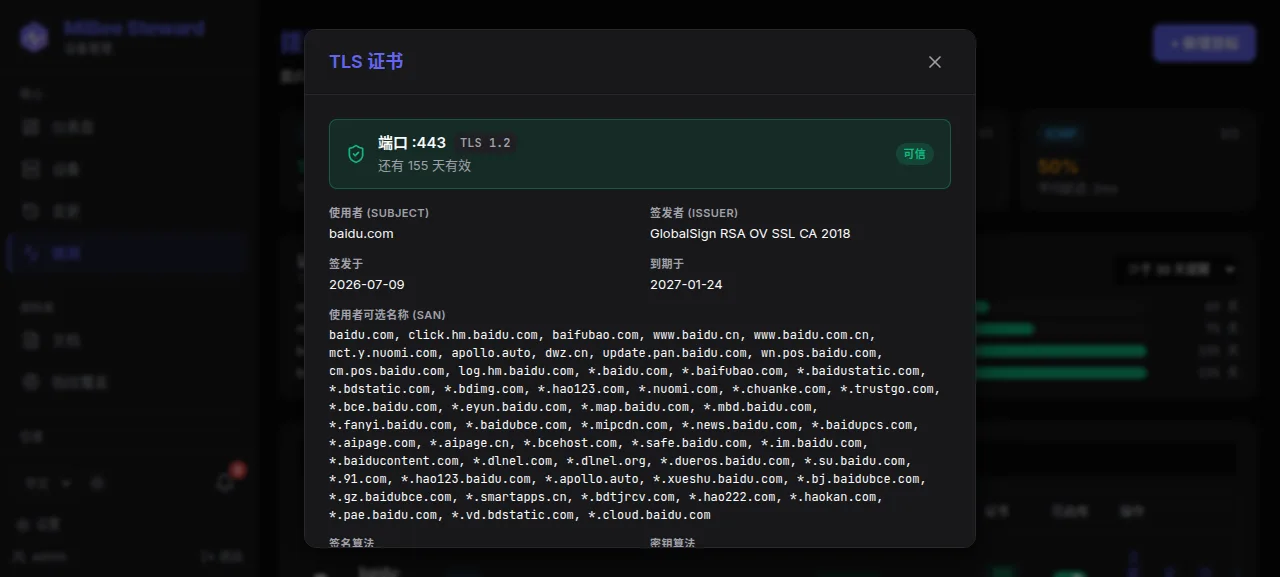Image resolution: width=1280 pixels, height=577 pixels.
Task: Select the subject value baidu.com under 使用者
Action: [x=361, y=234]
